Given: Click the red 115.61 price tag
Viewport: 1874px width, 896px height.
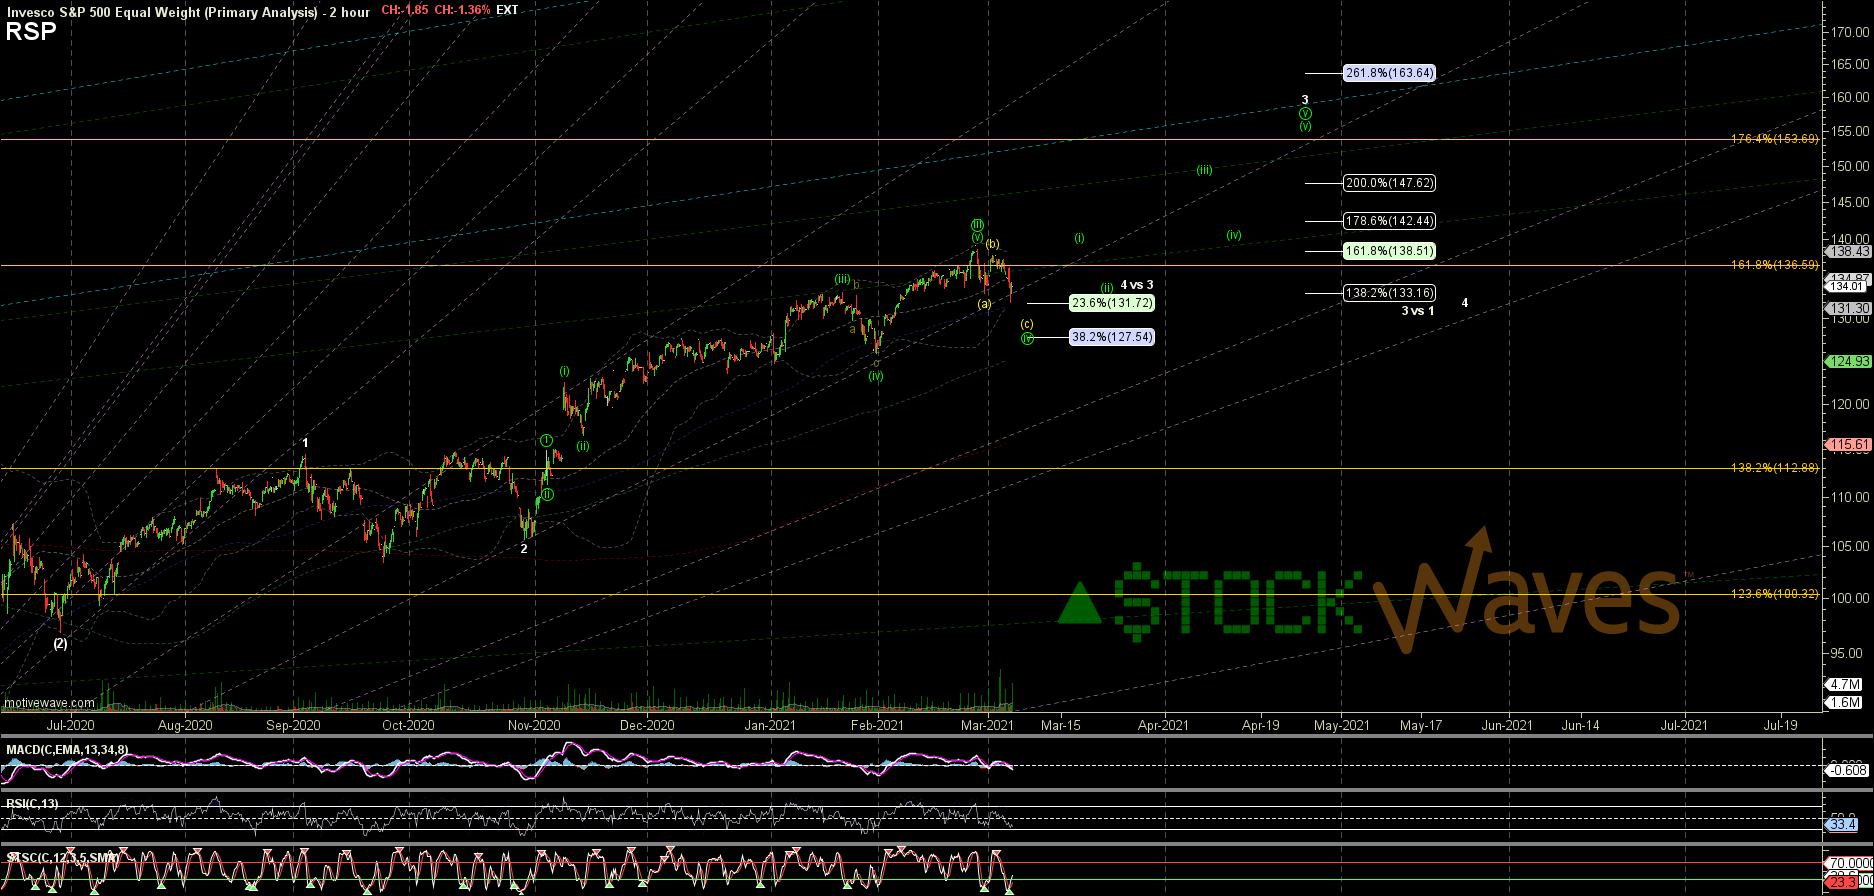Looking at the screenshot, I should 1849,444.
